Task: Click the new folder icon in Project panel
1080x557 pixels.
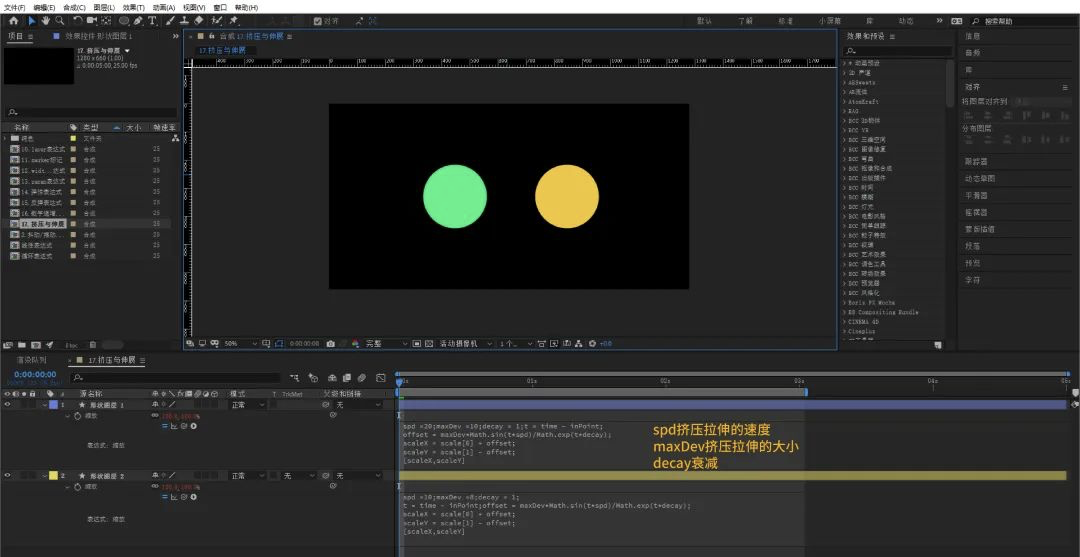Action: pos(21,344)
